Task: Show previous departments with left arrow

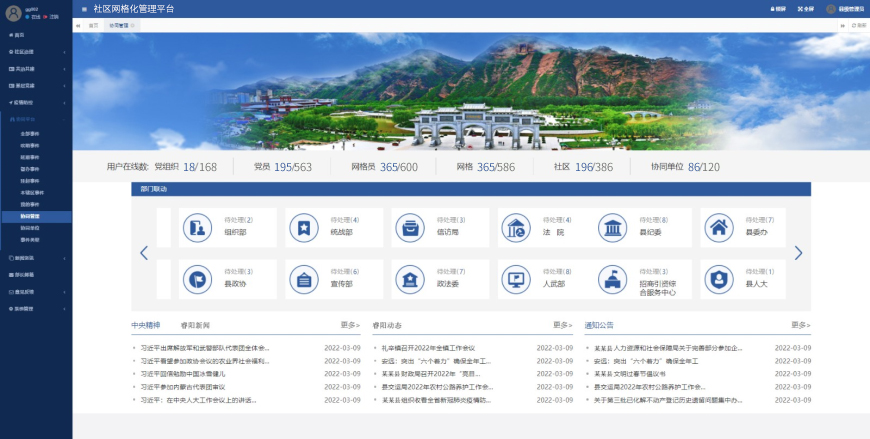Action: click(144, 253)
